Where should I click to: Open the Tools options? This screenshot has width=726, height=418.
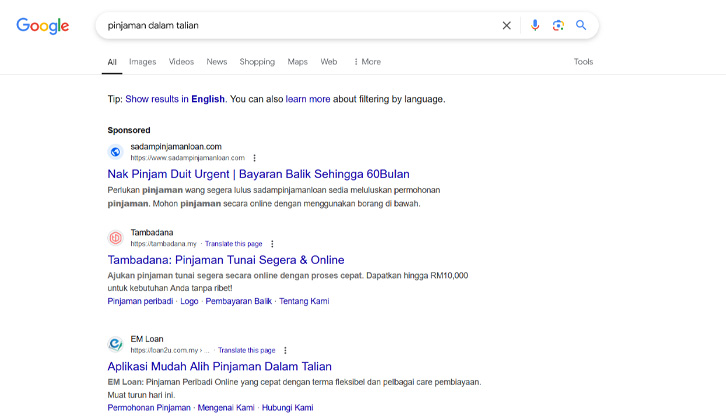pos(583,62)
